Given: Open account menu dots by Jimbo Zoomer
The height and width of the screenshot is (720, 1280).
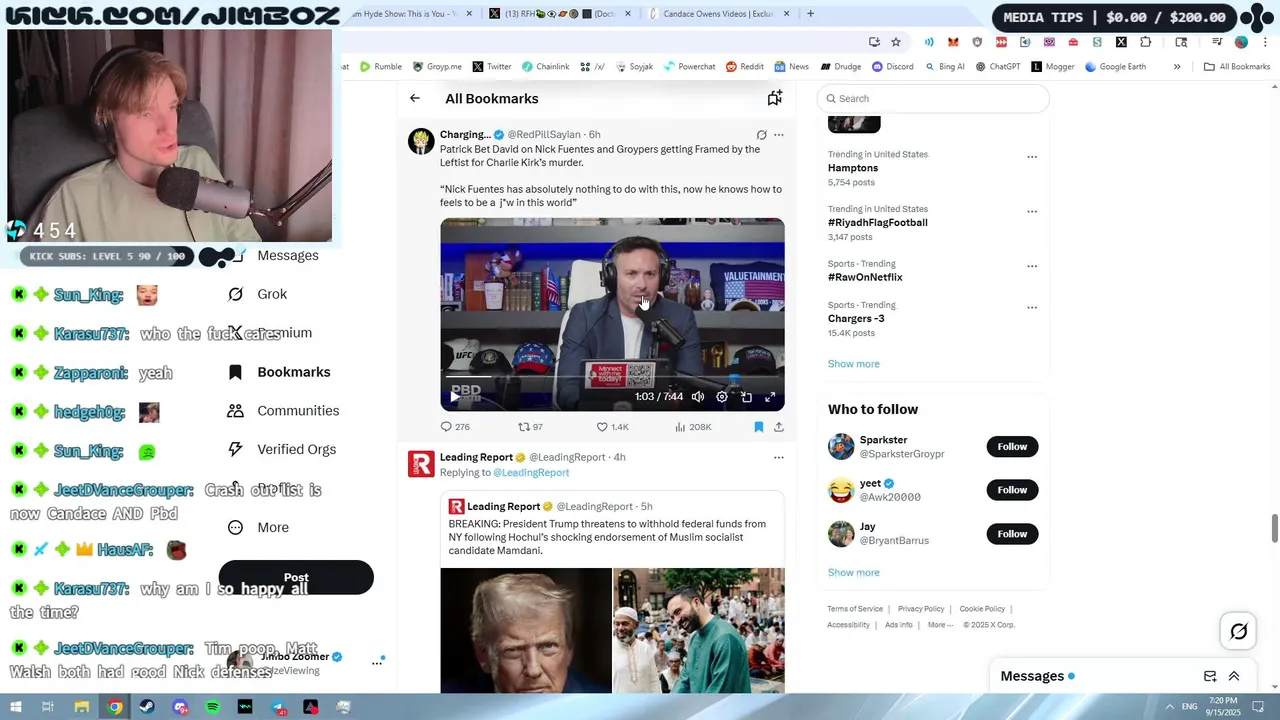Looking at the screenshot, I should tap(377, 662).
